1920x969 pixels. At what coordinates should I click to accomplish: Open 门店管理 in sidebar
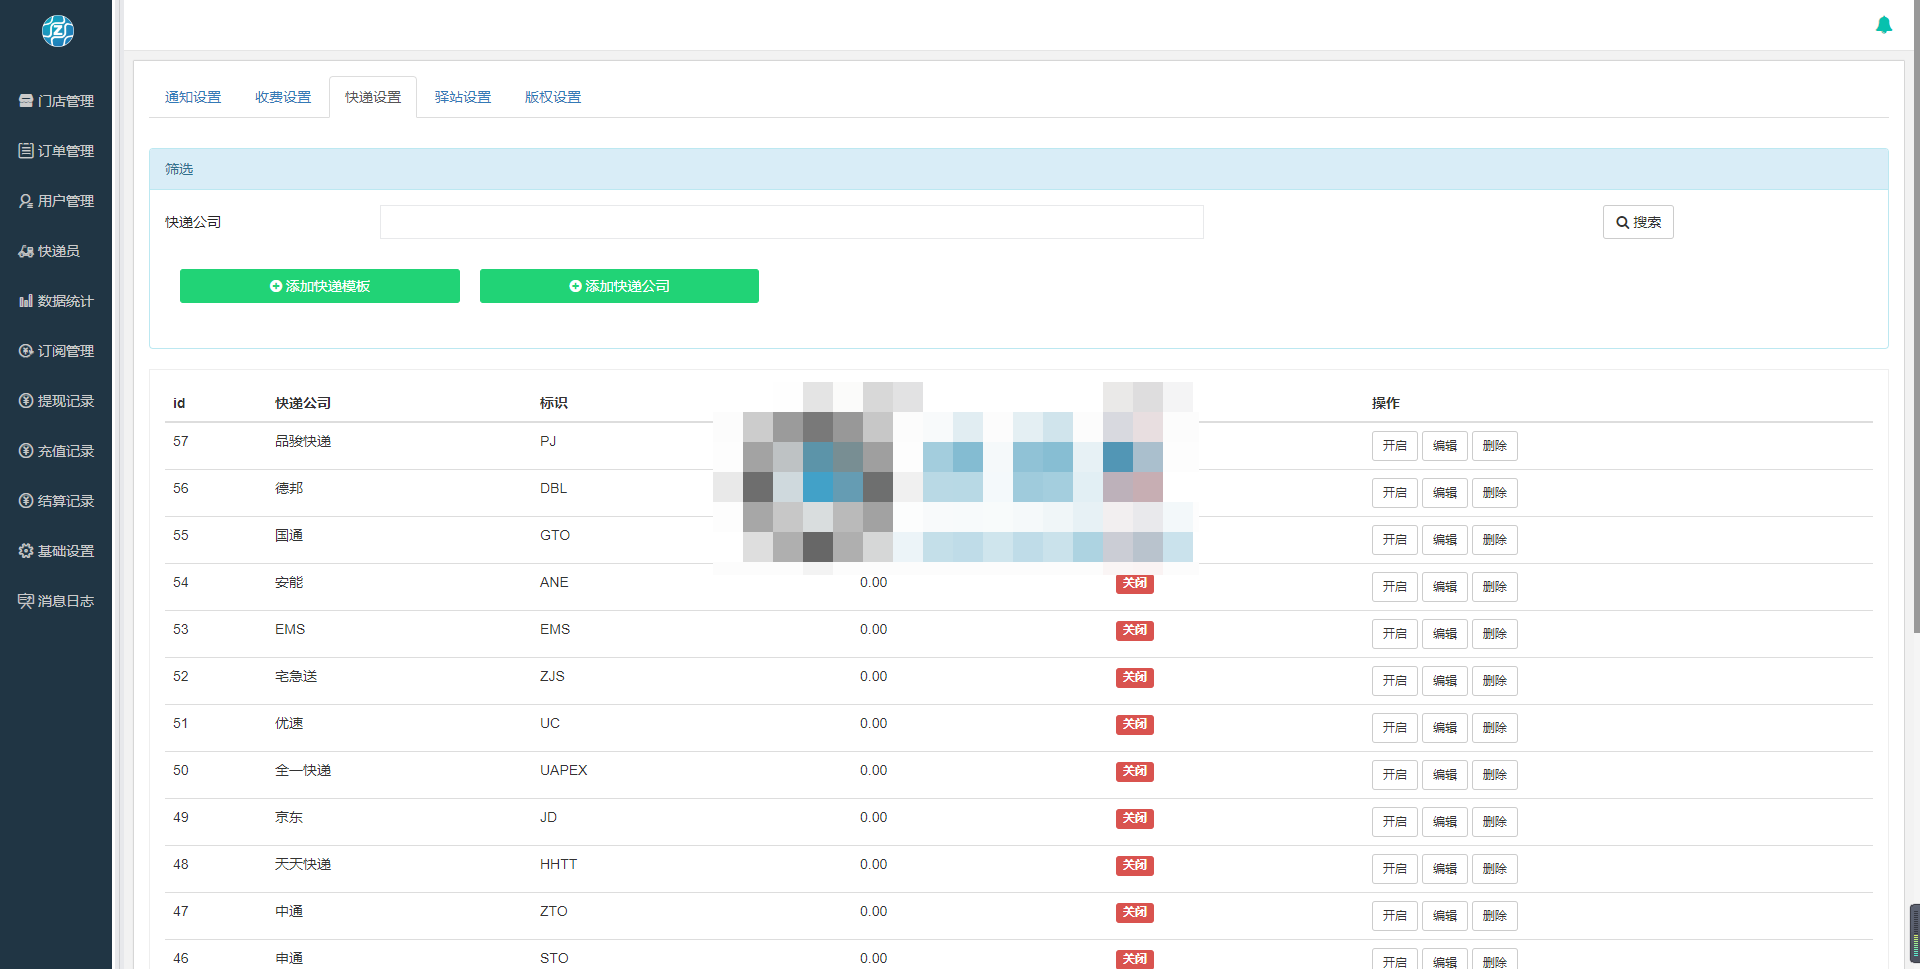(x=56, y=101)
